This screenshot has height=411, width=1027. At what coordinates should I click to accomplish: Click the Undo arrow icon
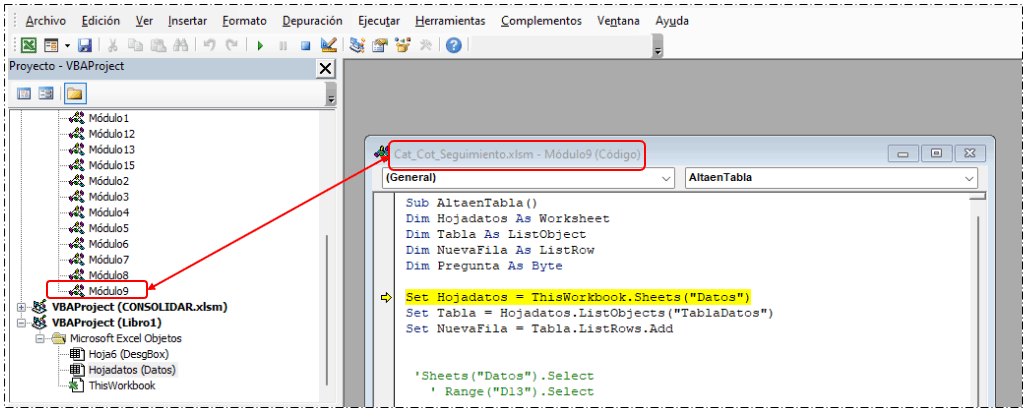[x=209, y=45]
